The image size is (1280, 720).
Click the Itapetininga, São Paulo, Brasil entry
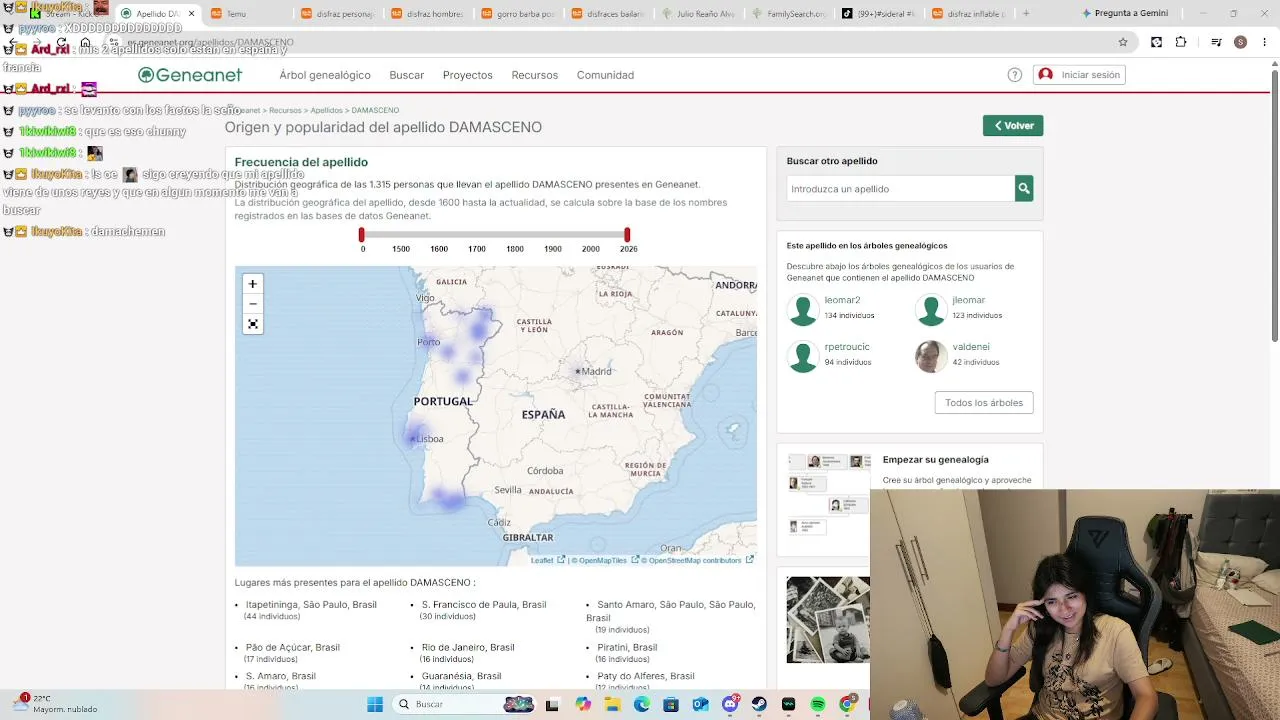tap(311, 605)
